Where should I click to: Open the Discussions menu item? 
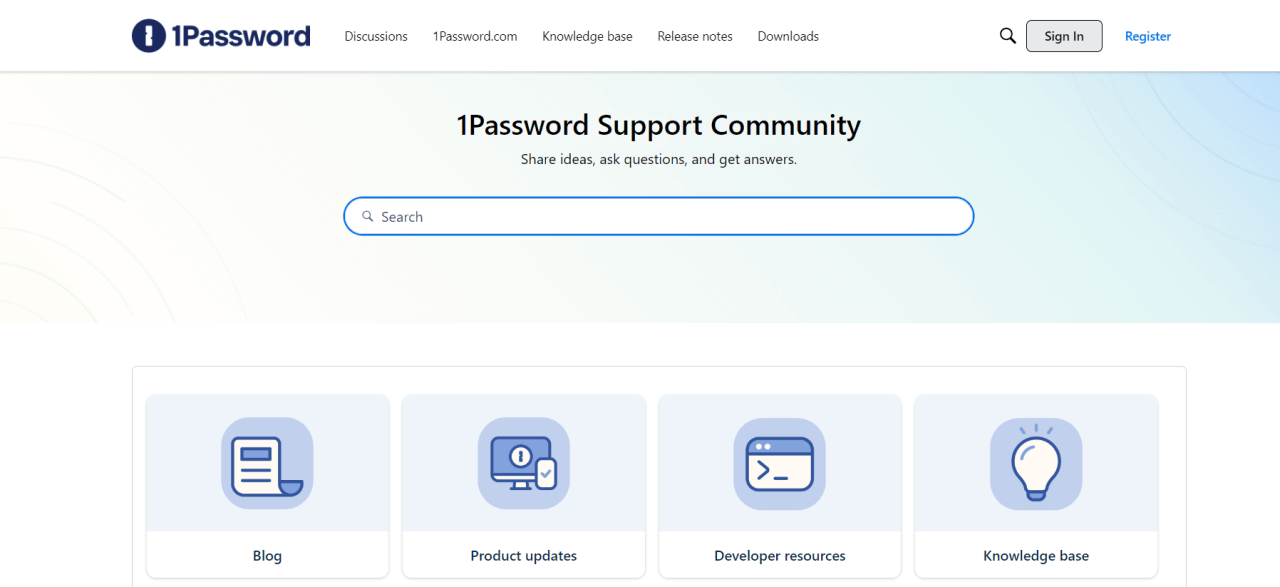tap(375, 36)
